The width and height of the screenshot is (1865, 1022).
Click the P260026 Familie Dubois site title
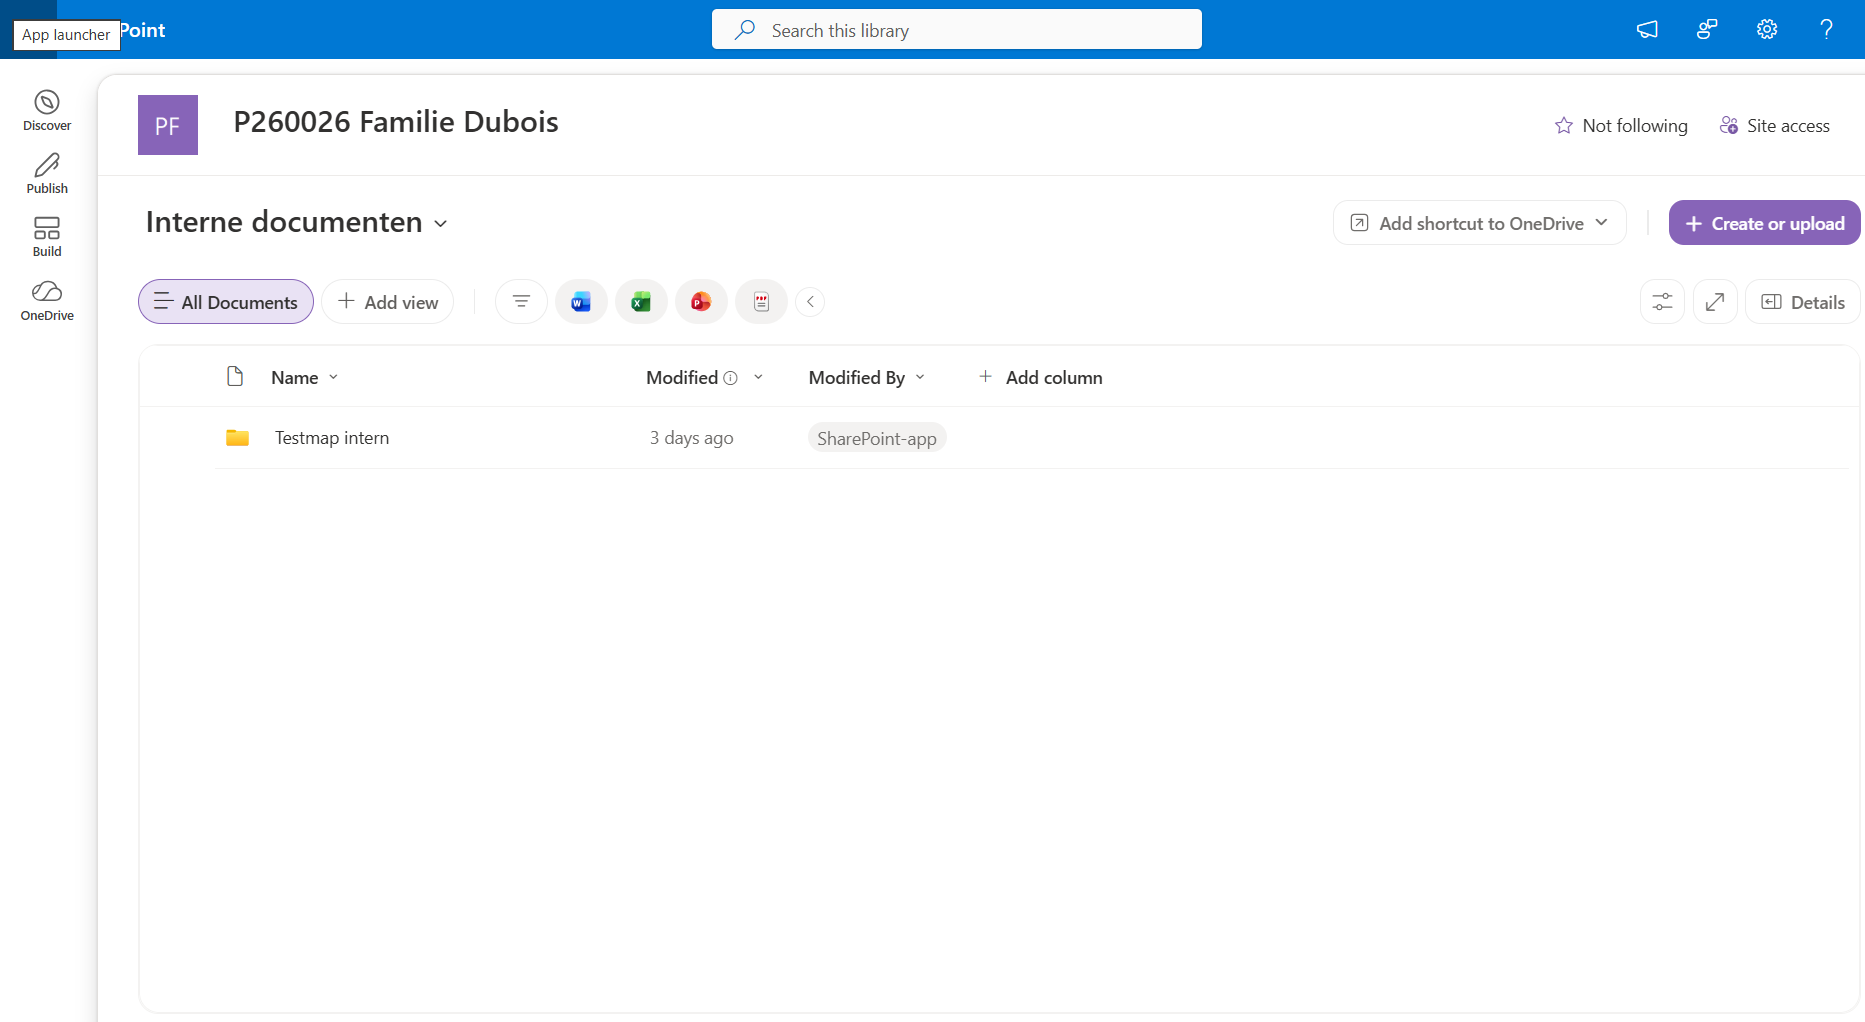[396, 122]
